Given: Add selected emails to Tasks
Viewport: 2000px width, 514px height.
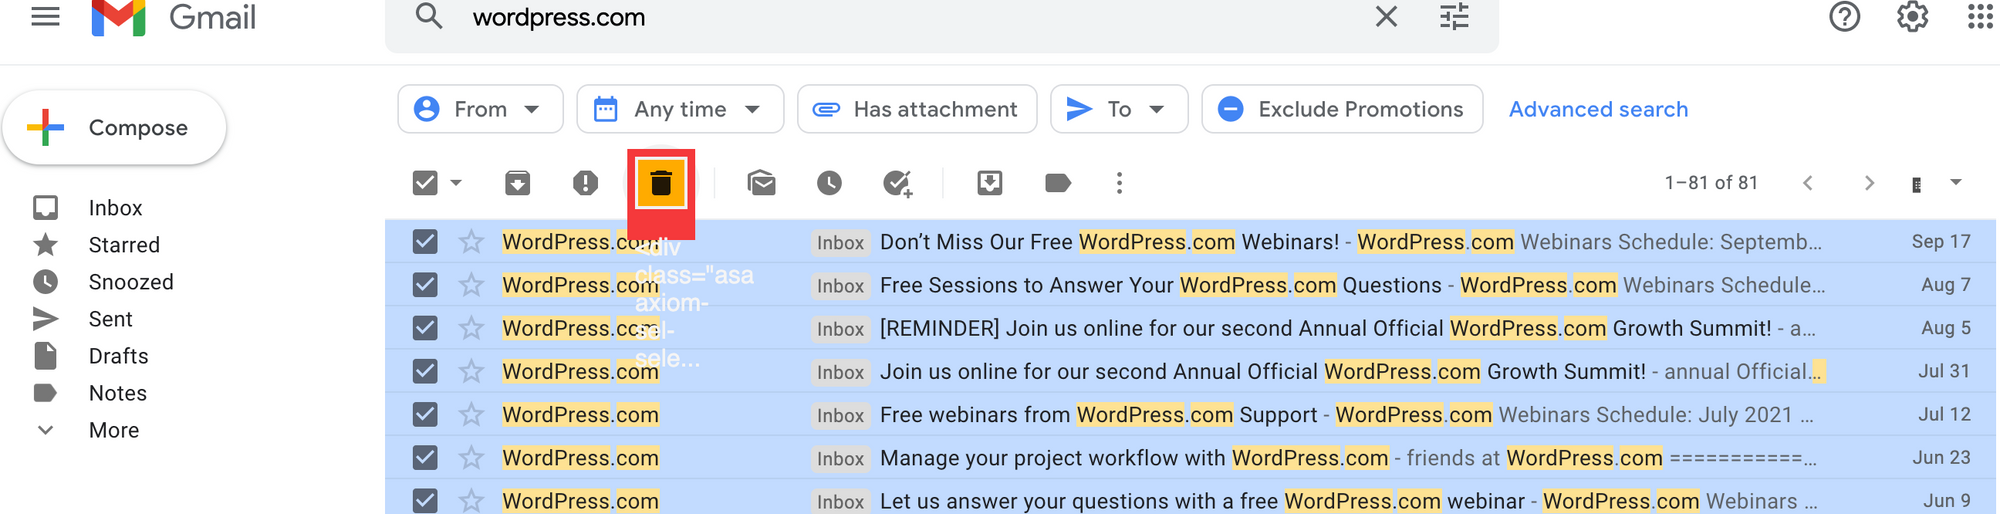Looking at the screenshot, I should (897, 183).
